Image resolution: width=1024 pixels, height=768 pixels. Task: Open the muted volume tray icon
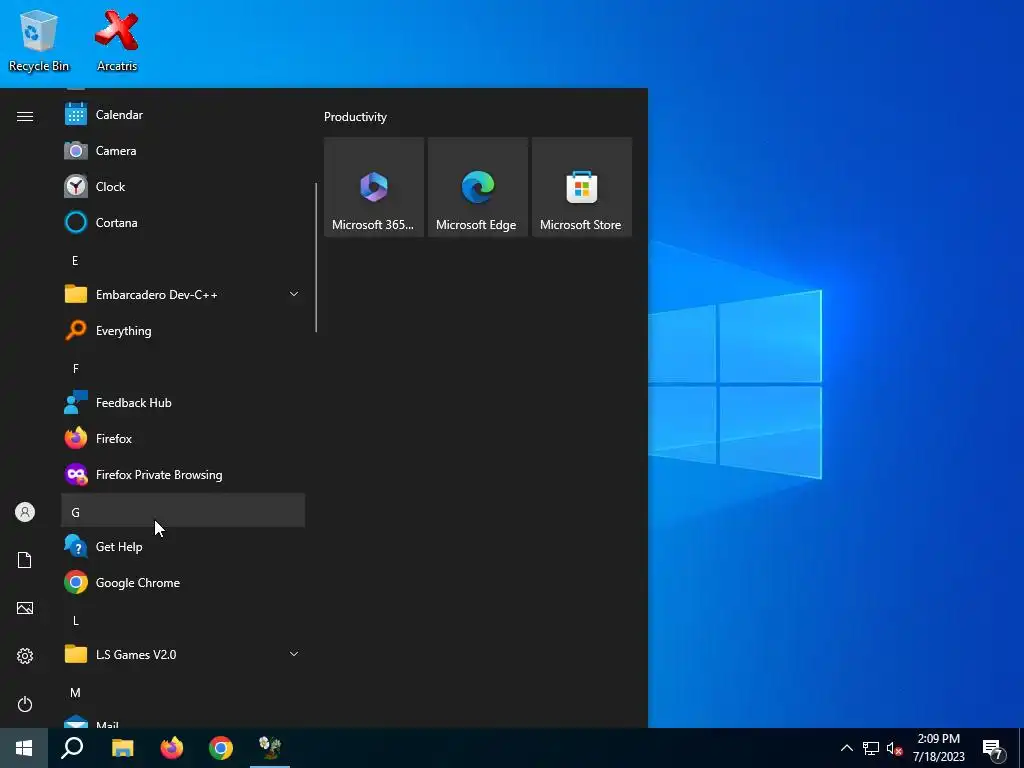pyautogui.click(x=894, y=748)
